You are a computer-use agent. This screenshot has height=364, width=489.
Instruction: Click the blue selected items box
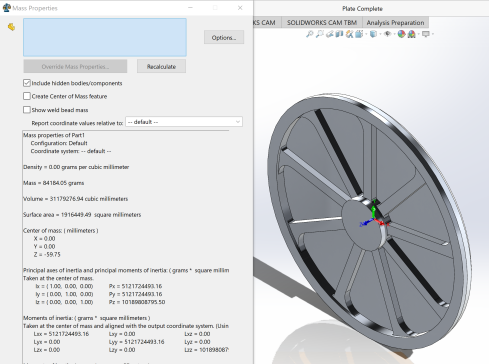point(105,37)
